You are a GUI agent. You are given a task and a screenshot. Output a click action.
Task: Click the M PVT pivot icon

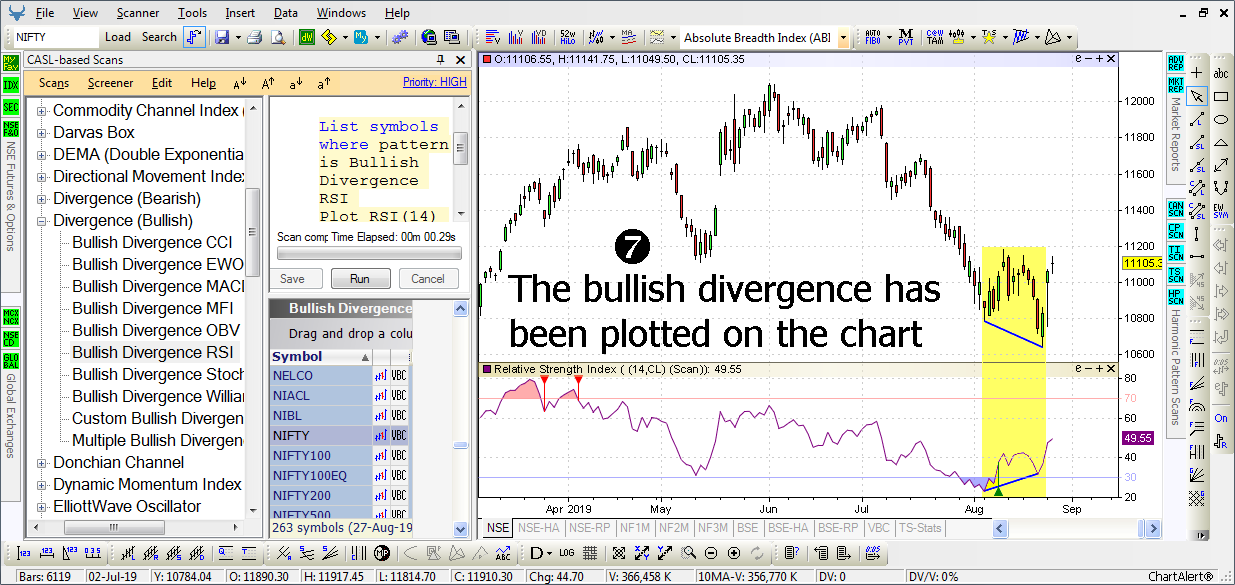tap(905, 37)
